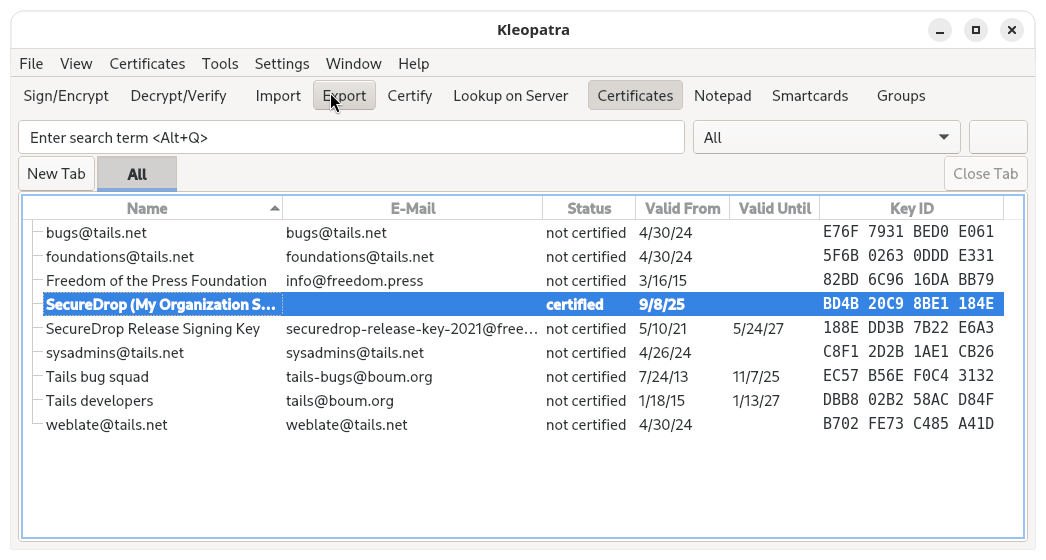1046x560 pixels.
Task: Sort certificates by Name column header
Action: tap(148, 208)
